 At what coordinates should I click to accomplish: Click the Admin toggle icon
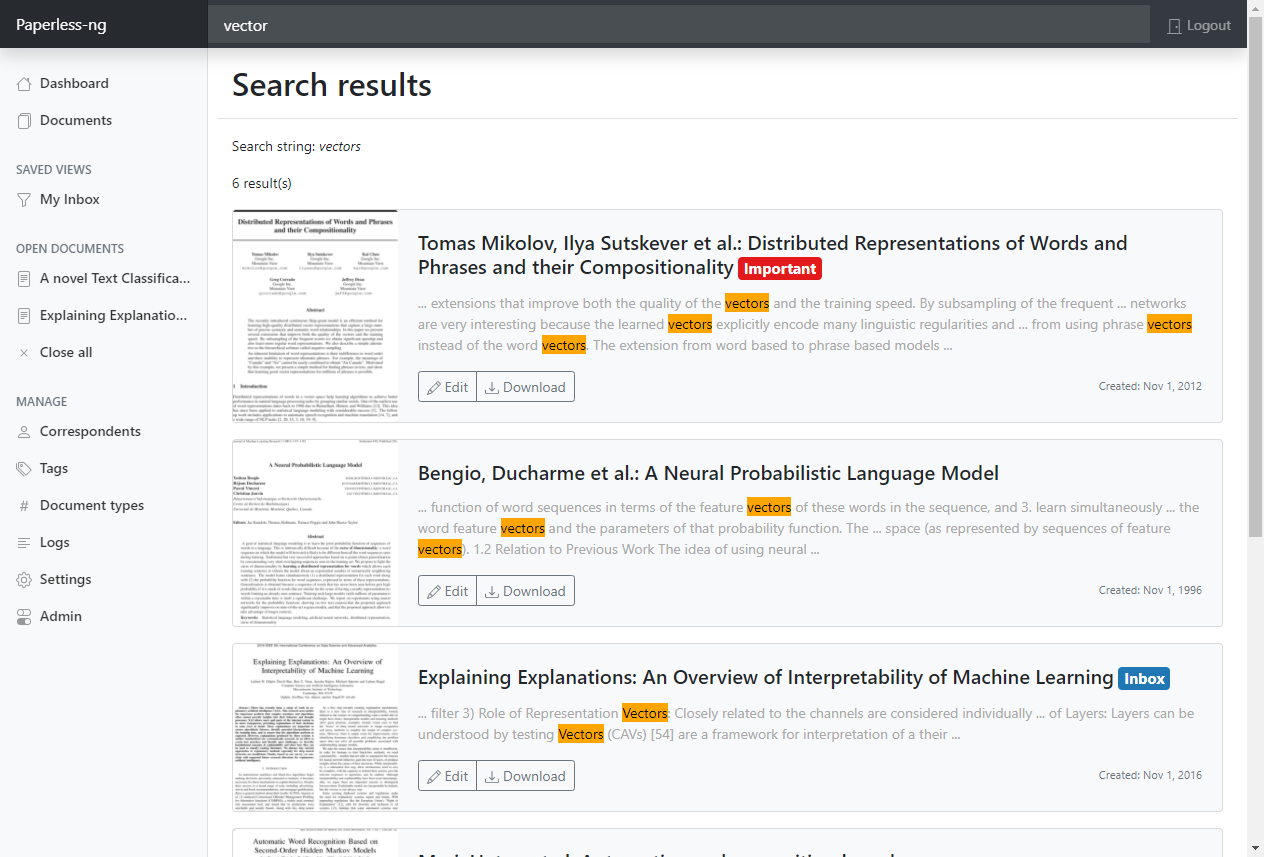click(x=24, y=617)
